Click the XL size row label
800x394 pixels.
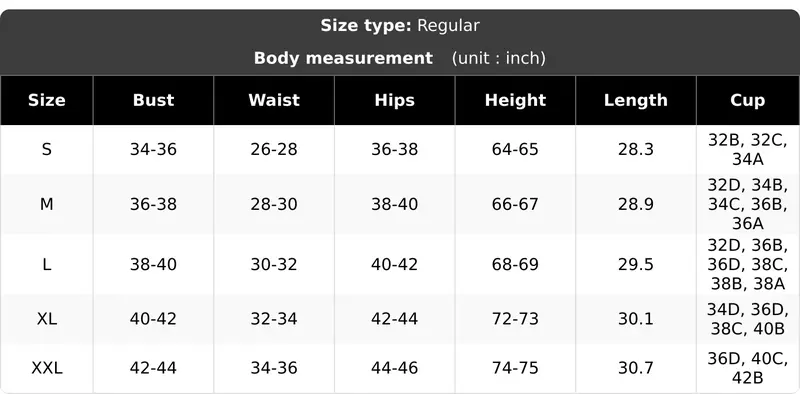point(46,319)
